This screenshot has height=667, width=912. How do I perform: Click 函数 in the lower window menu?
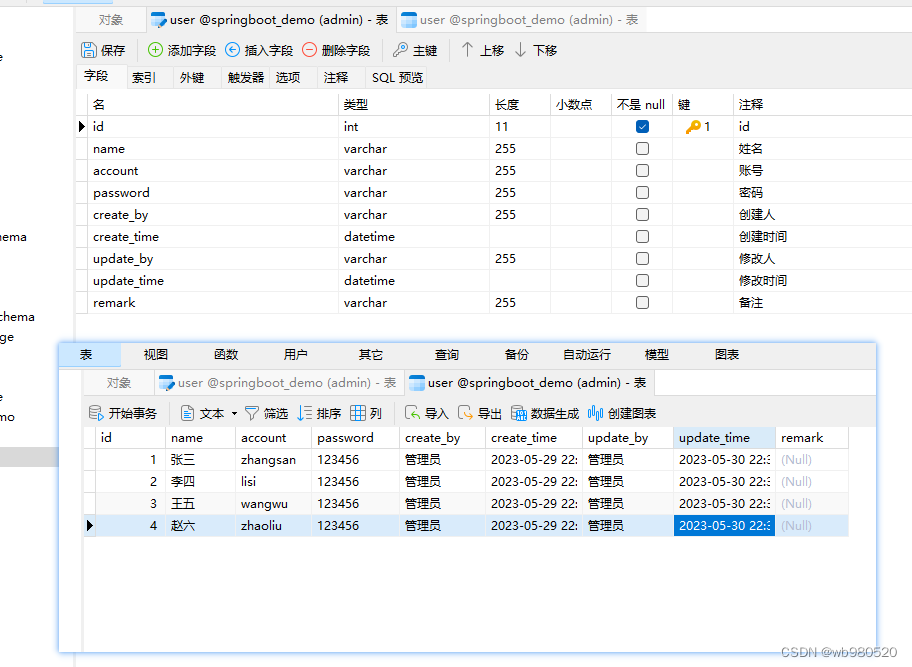226,355
